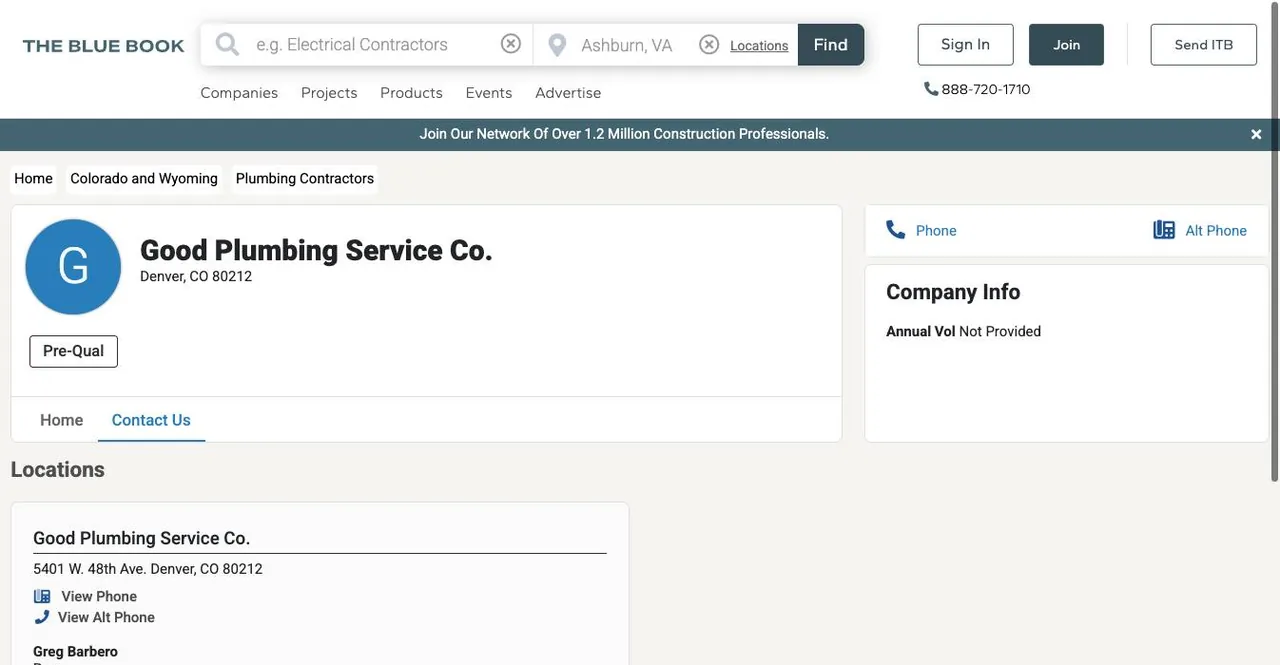Screen dimensions: 1280x665
Task: Click the phone handset icon near 888-720-1710
Action: tap(931, 89)
